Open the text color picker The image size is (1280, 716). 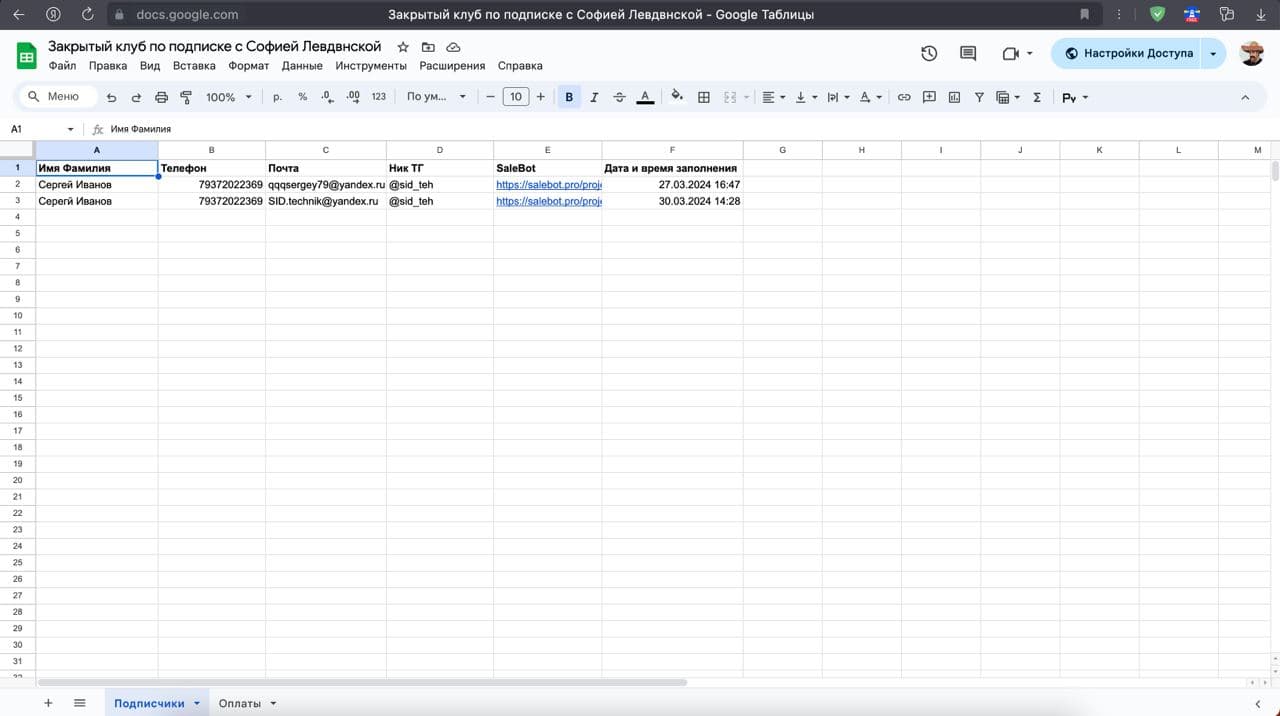tap(645, 97)
